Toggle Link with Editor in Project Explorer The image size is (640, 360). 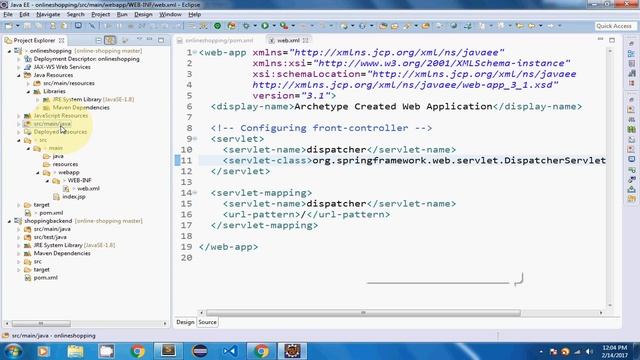[x=110, y=40]
